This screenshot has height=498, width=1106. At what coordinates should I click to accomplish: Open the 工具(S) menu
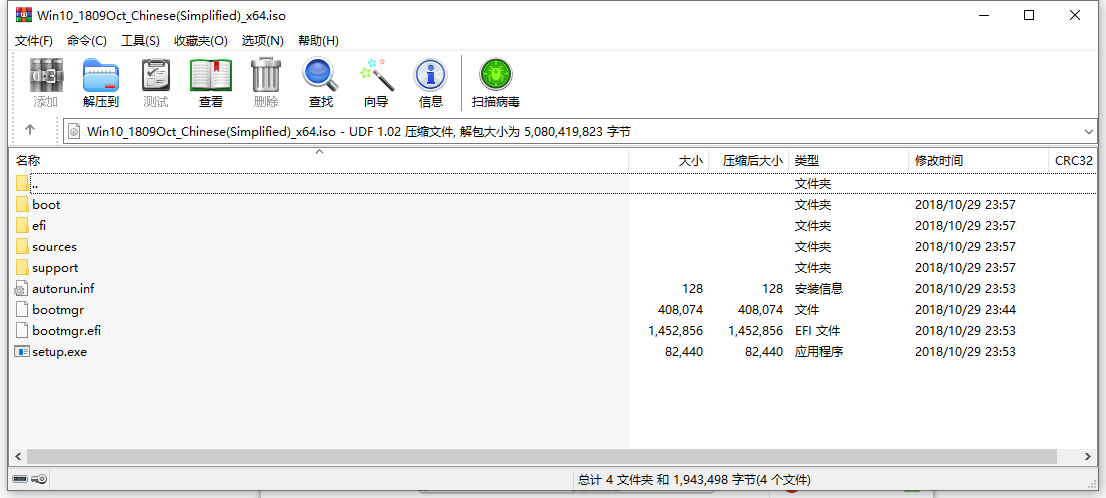coord(140,41)
